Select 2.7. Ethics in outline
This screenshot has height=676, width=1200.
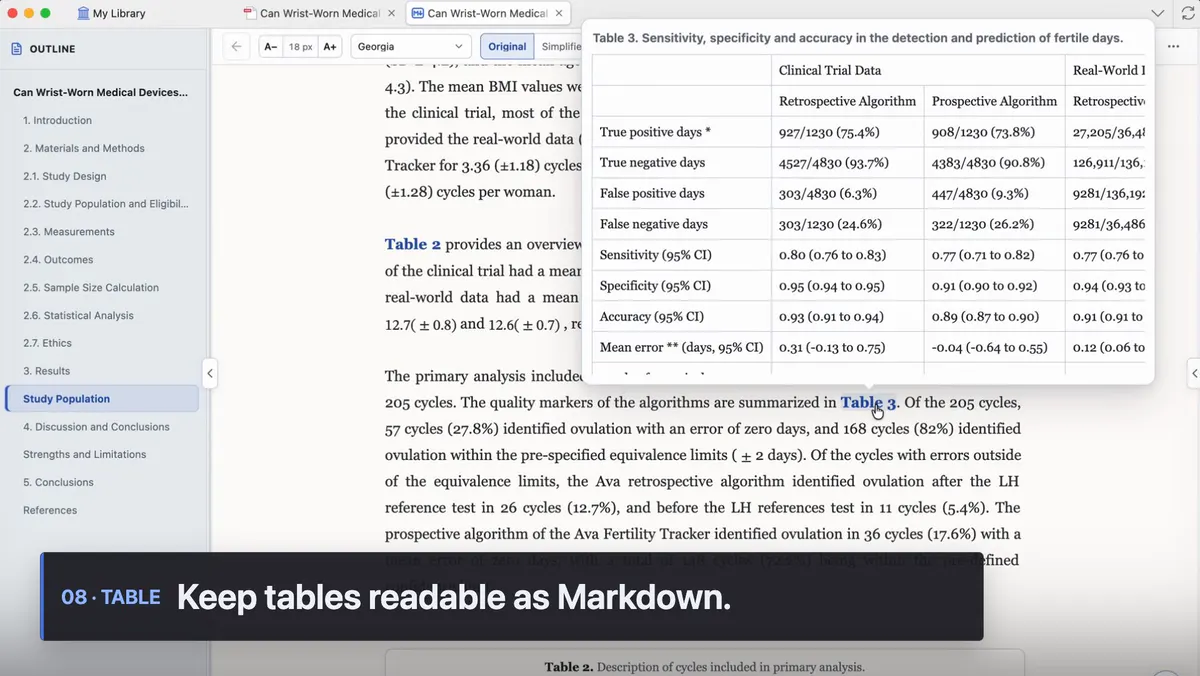[x=47, y=343]
